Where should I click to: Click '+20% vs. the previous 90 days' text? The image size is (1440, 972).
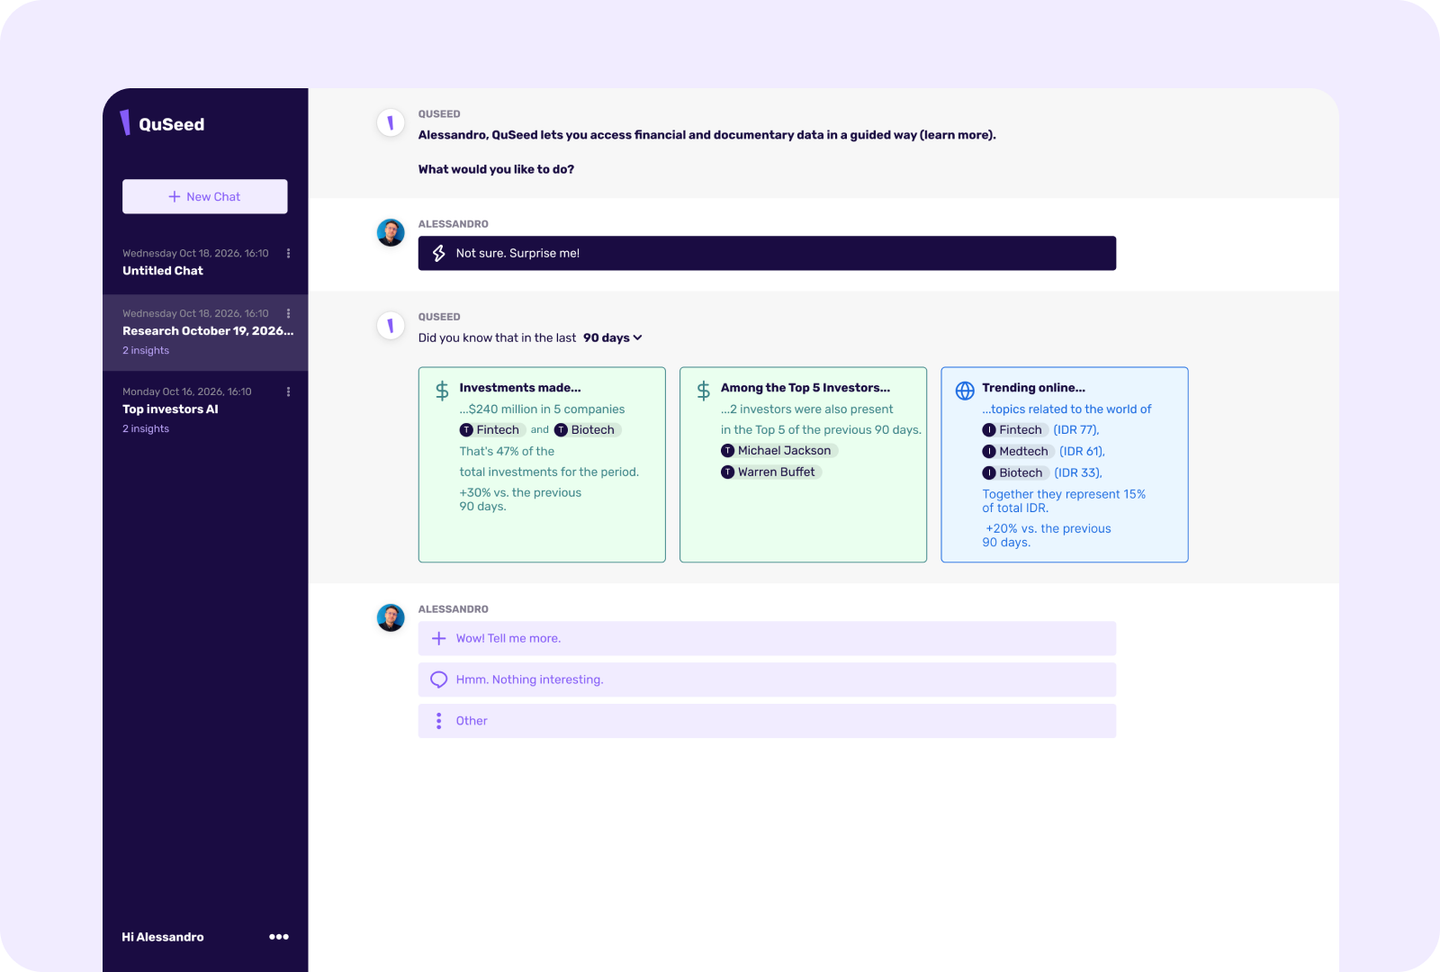[1047, 535]
